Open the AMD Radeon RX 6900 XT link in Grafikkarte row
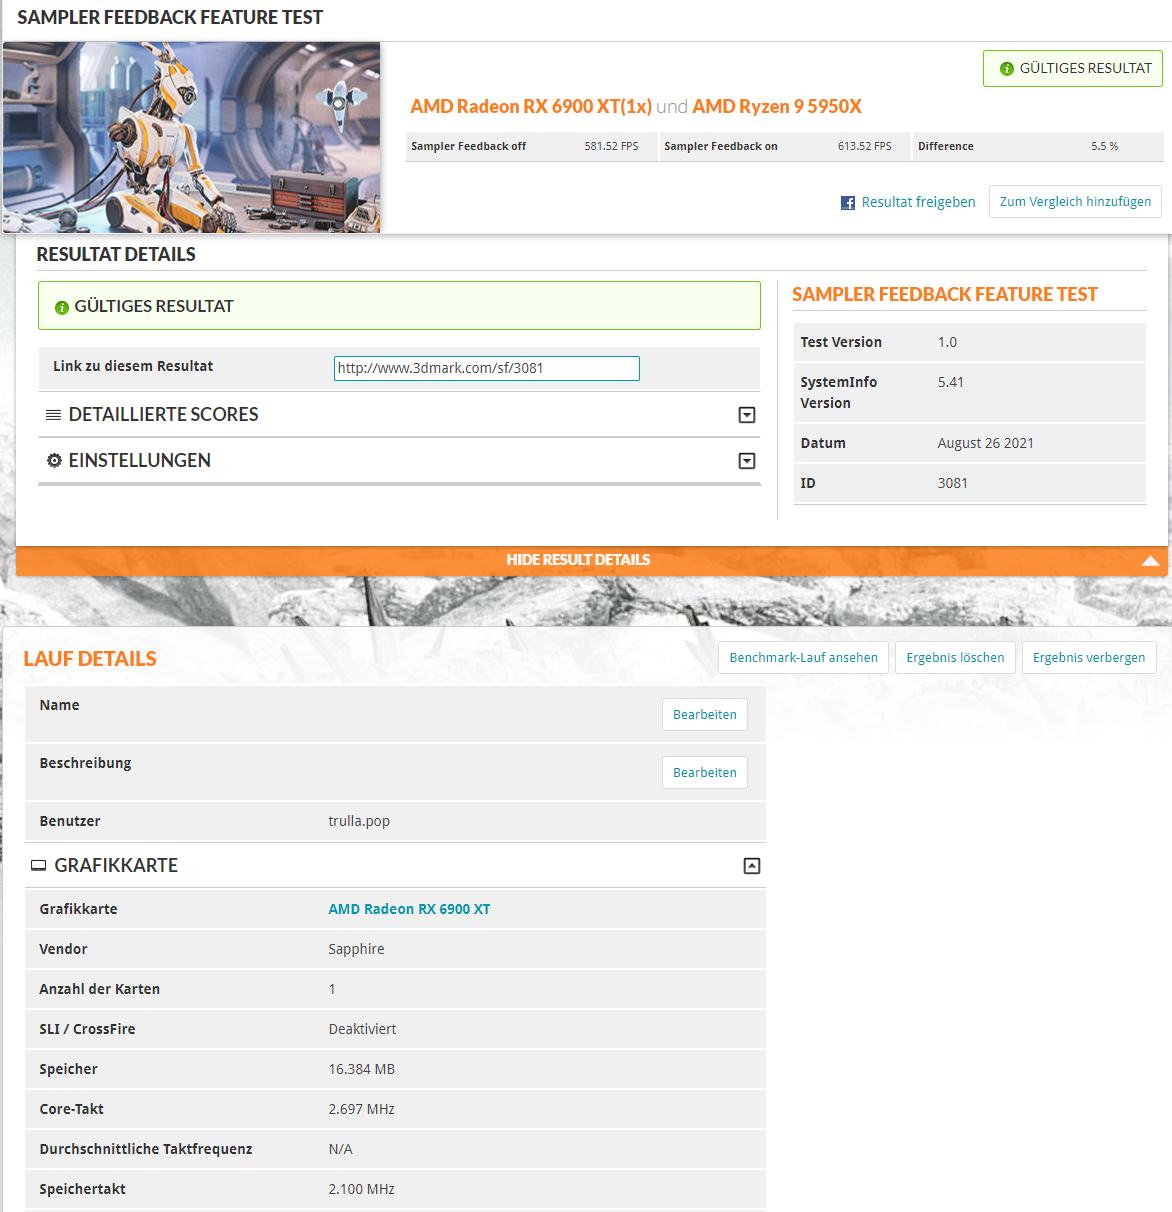Screen dimensions: 1172x1212 (x=409, y=909)
